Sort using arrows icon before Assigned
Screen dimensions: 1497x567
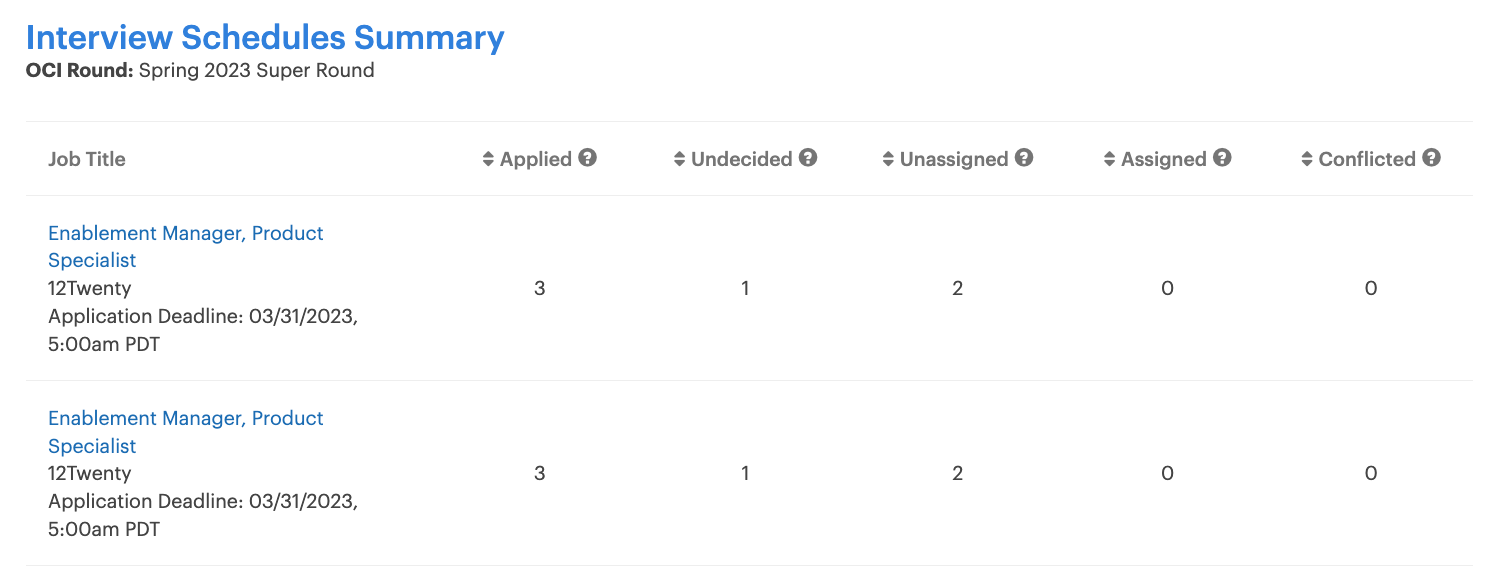[x=1109, y=159]
